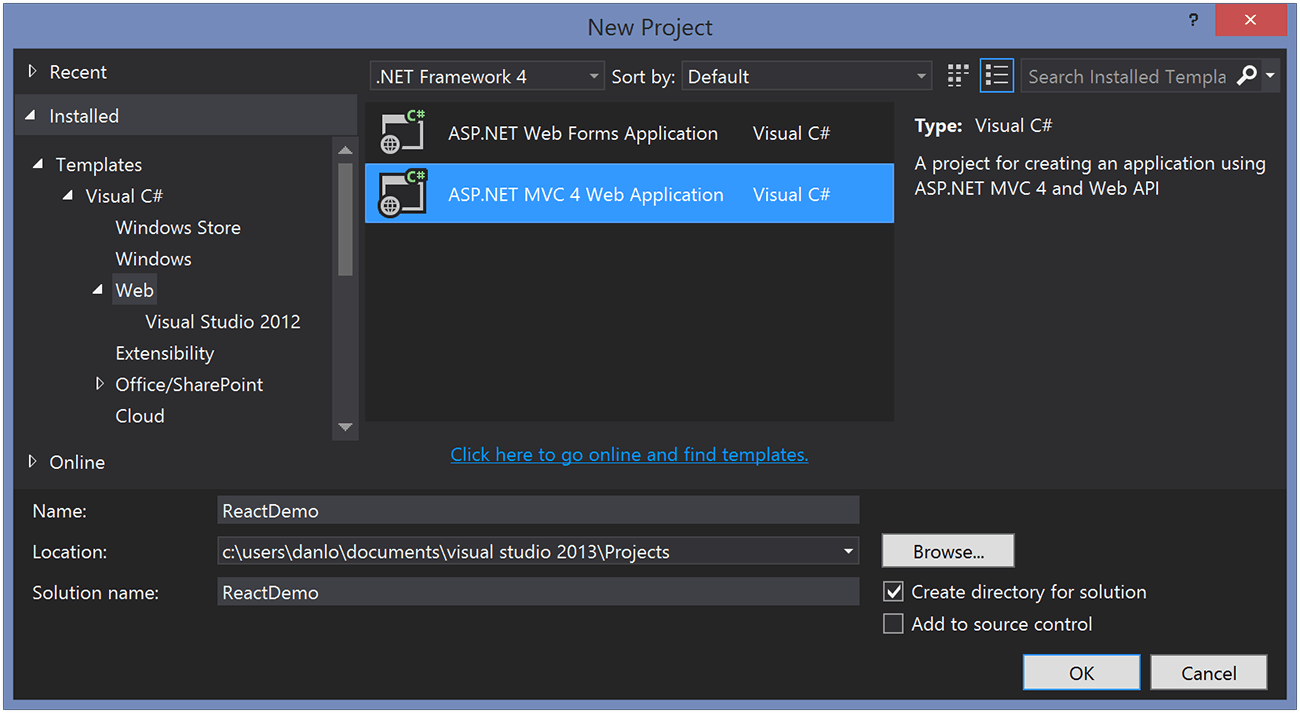Open the Sort by Default dropdown
Screen dimensions: 1300x713
806,77
